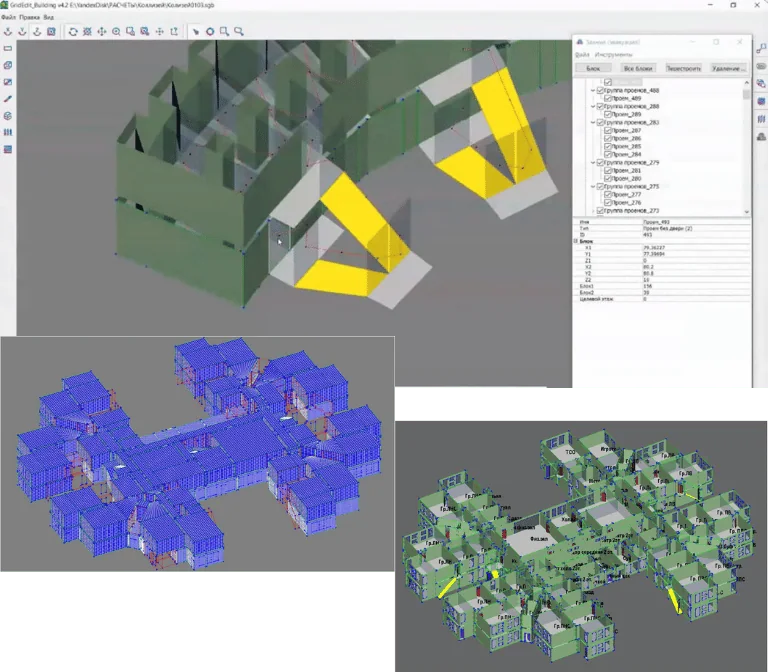Click the magnifier-with-rectangle zoom icon
This screenshot has height=672, width=768.
click(224, 31)
